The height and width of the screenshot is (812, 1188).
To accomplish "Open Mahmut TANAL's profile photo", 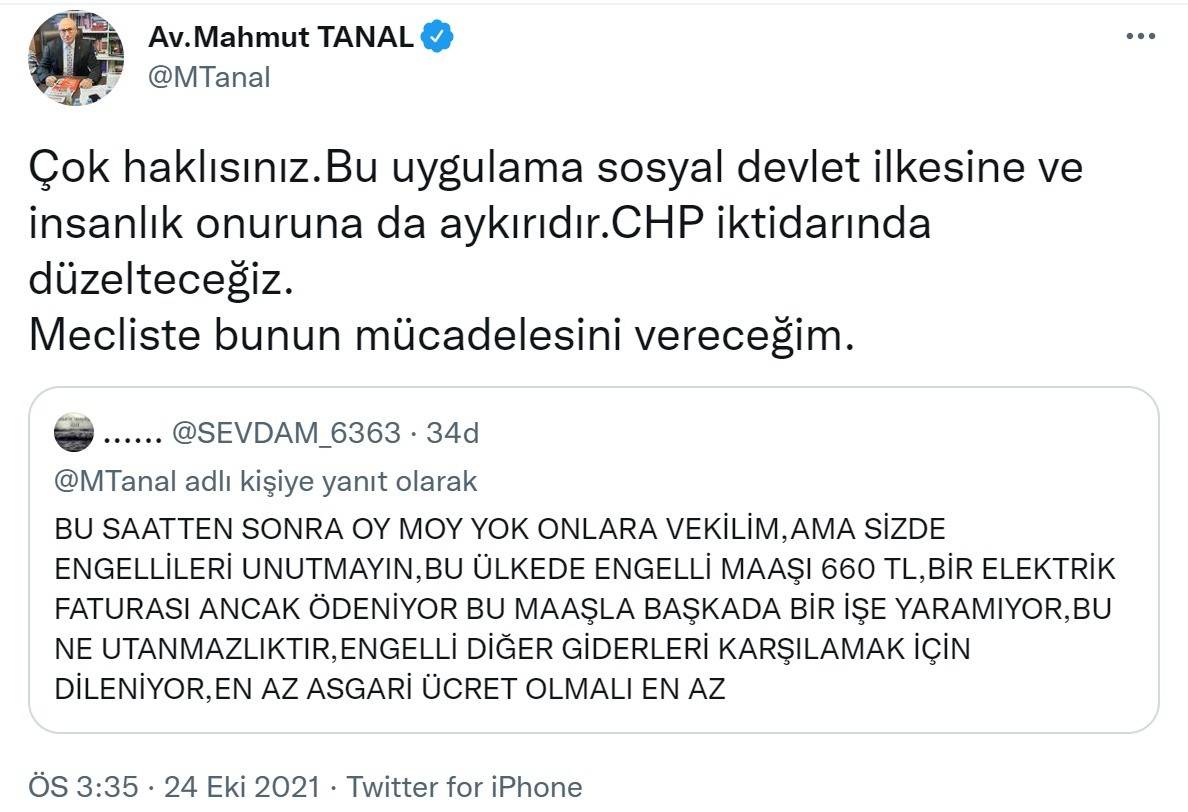I will tap(76, 57).
